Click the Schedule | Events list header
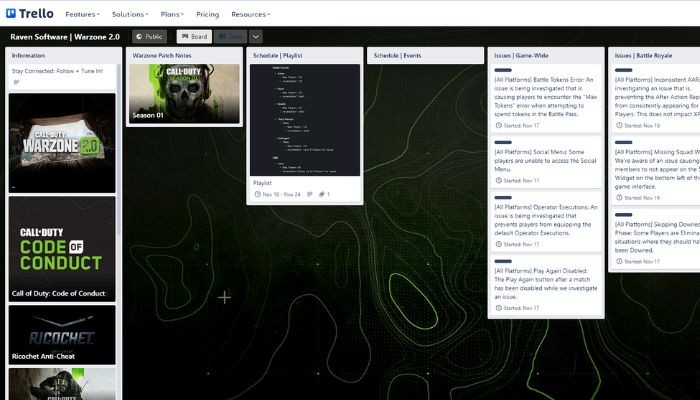The width and height of the screenshot is (700, 400). tap(397, 55)
